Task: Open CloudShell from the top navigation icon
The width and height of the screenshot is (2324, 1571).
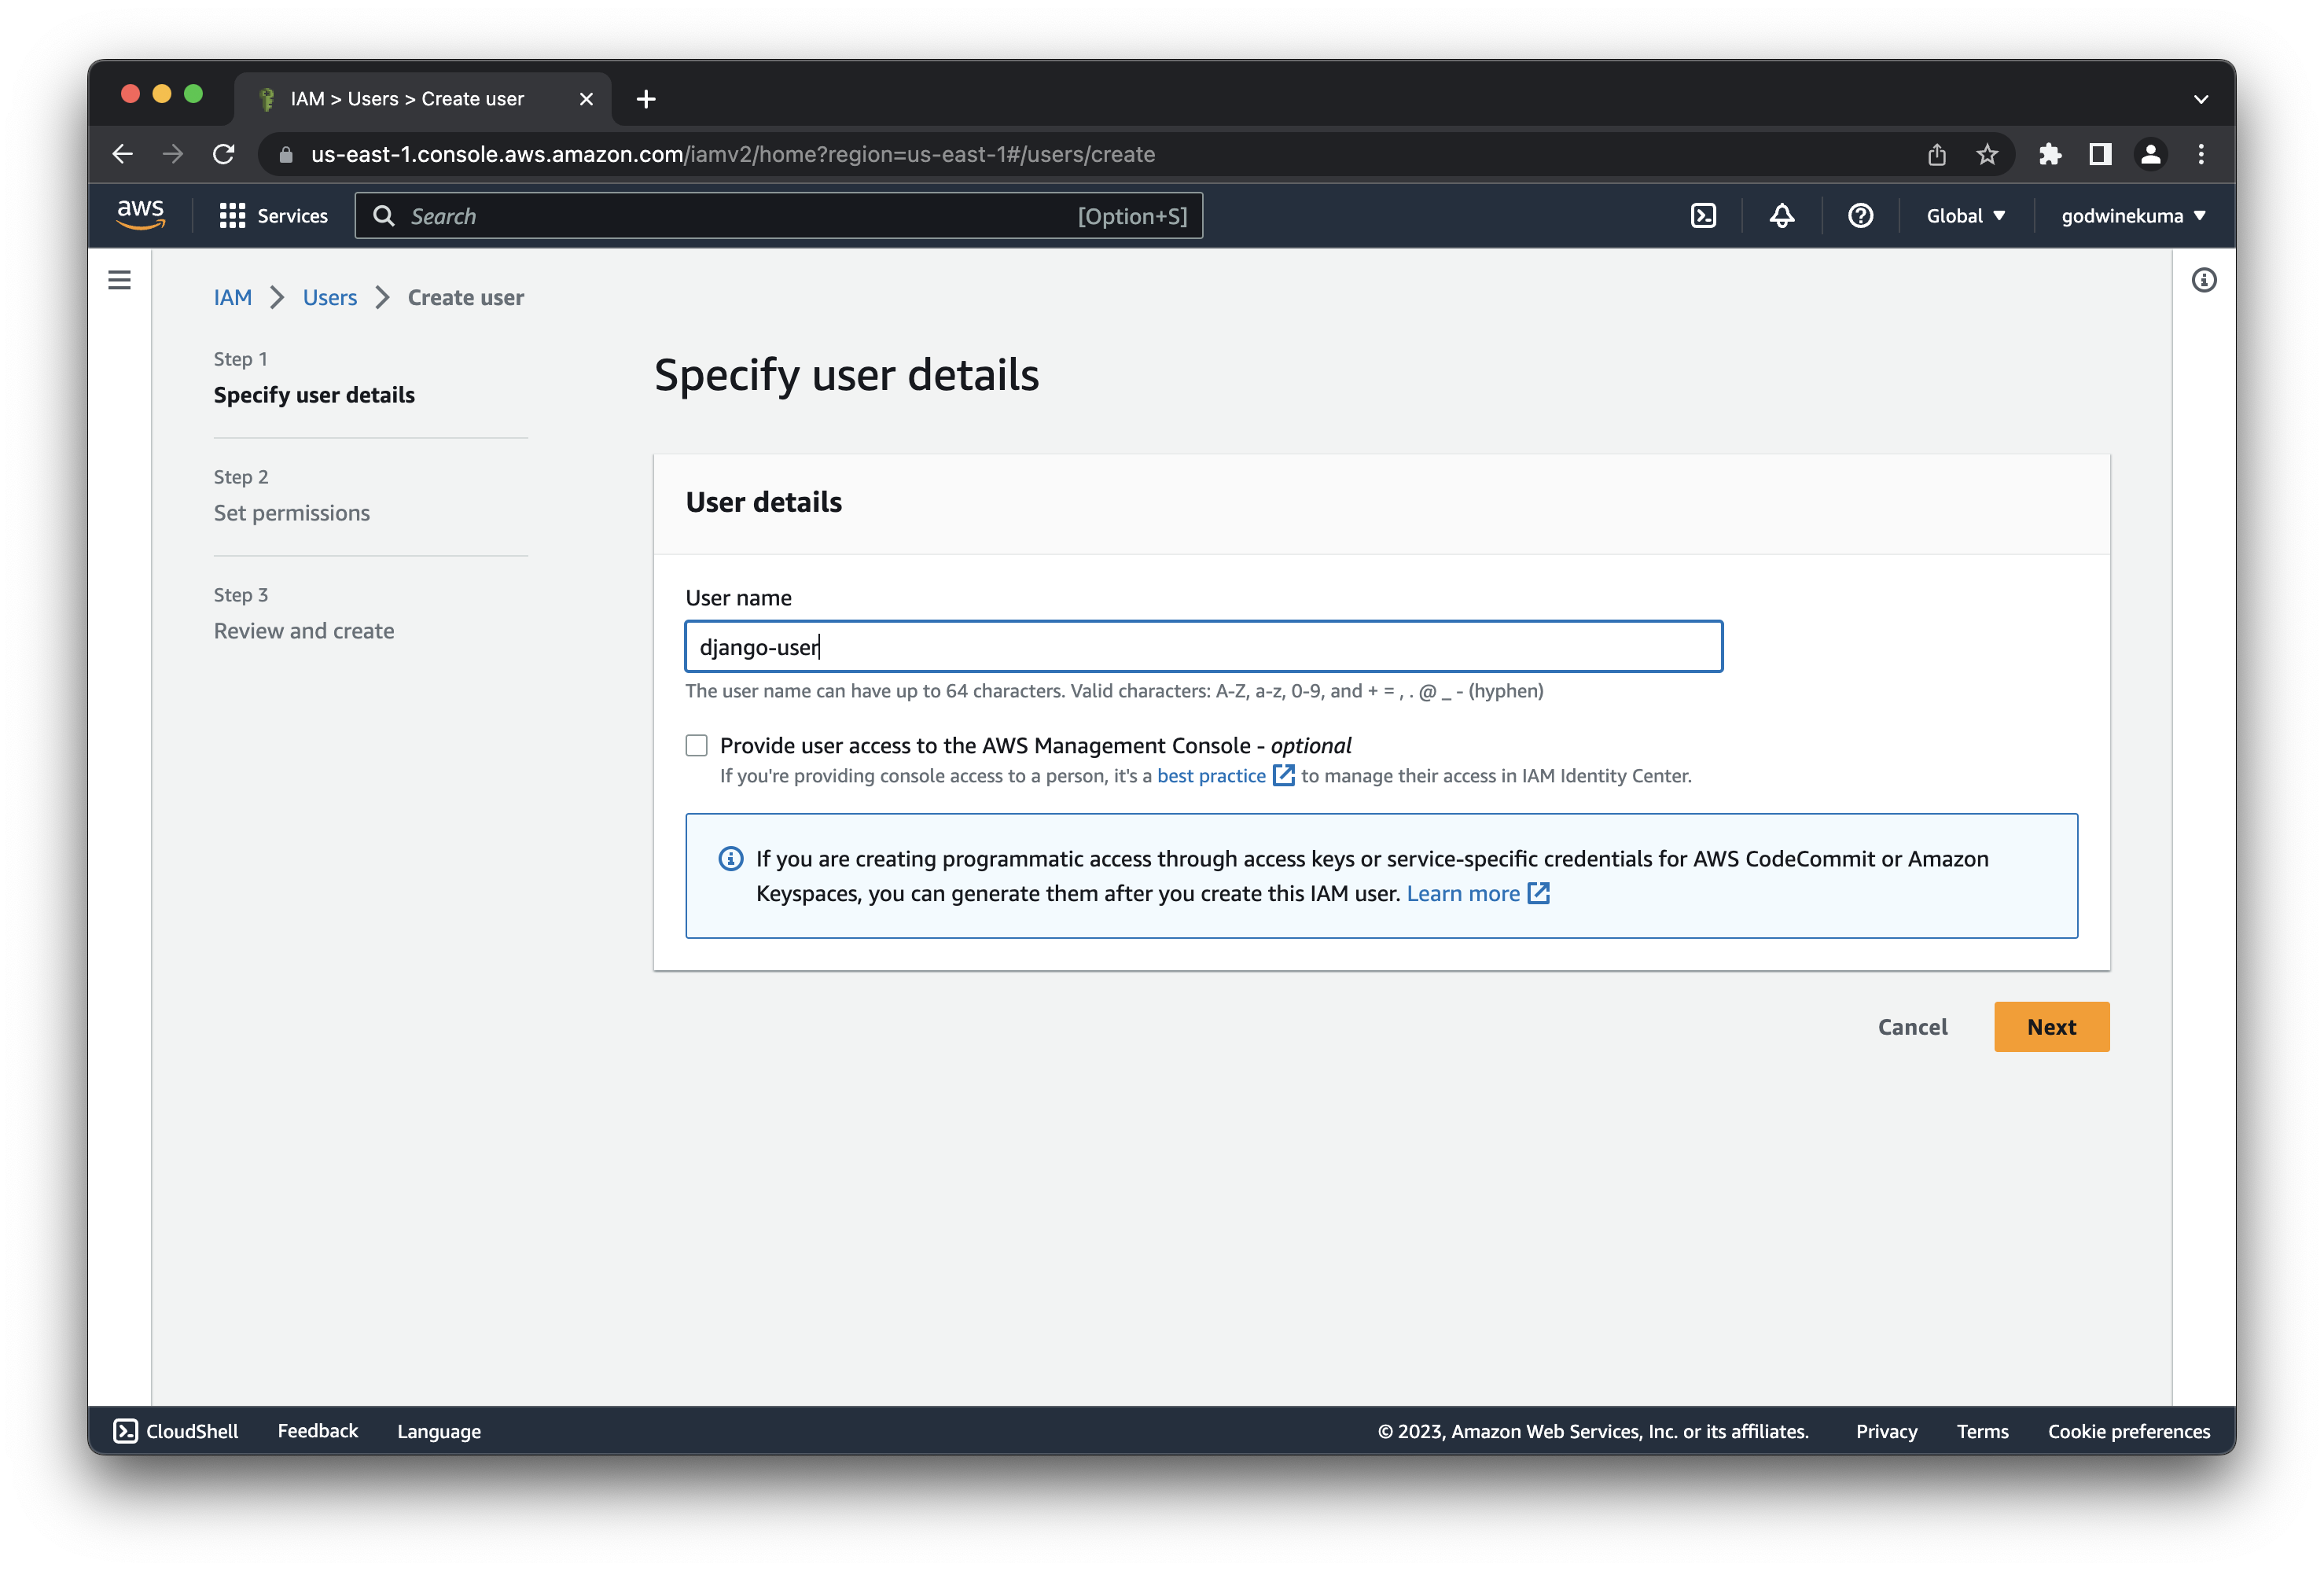Action: click(1703, 216)
